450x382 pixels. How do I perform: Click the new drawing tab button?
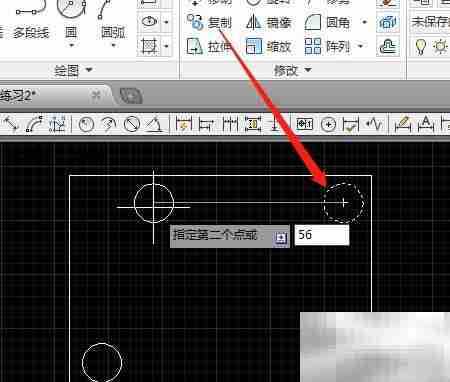coord(131,96)
